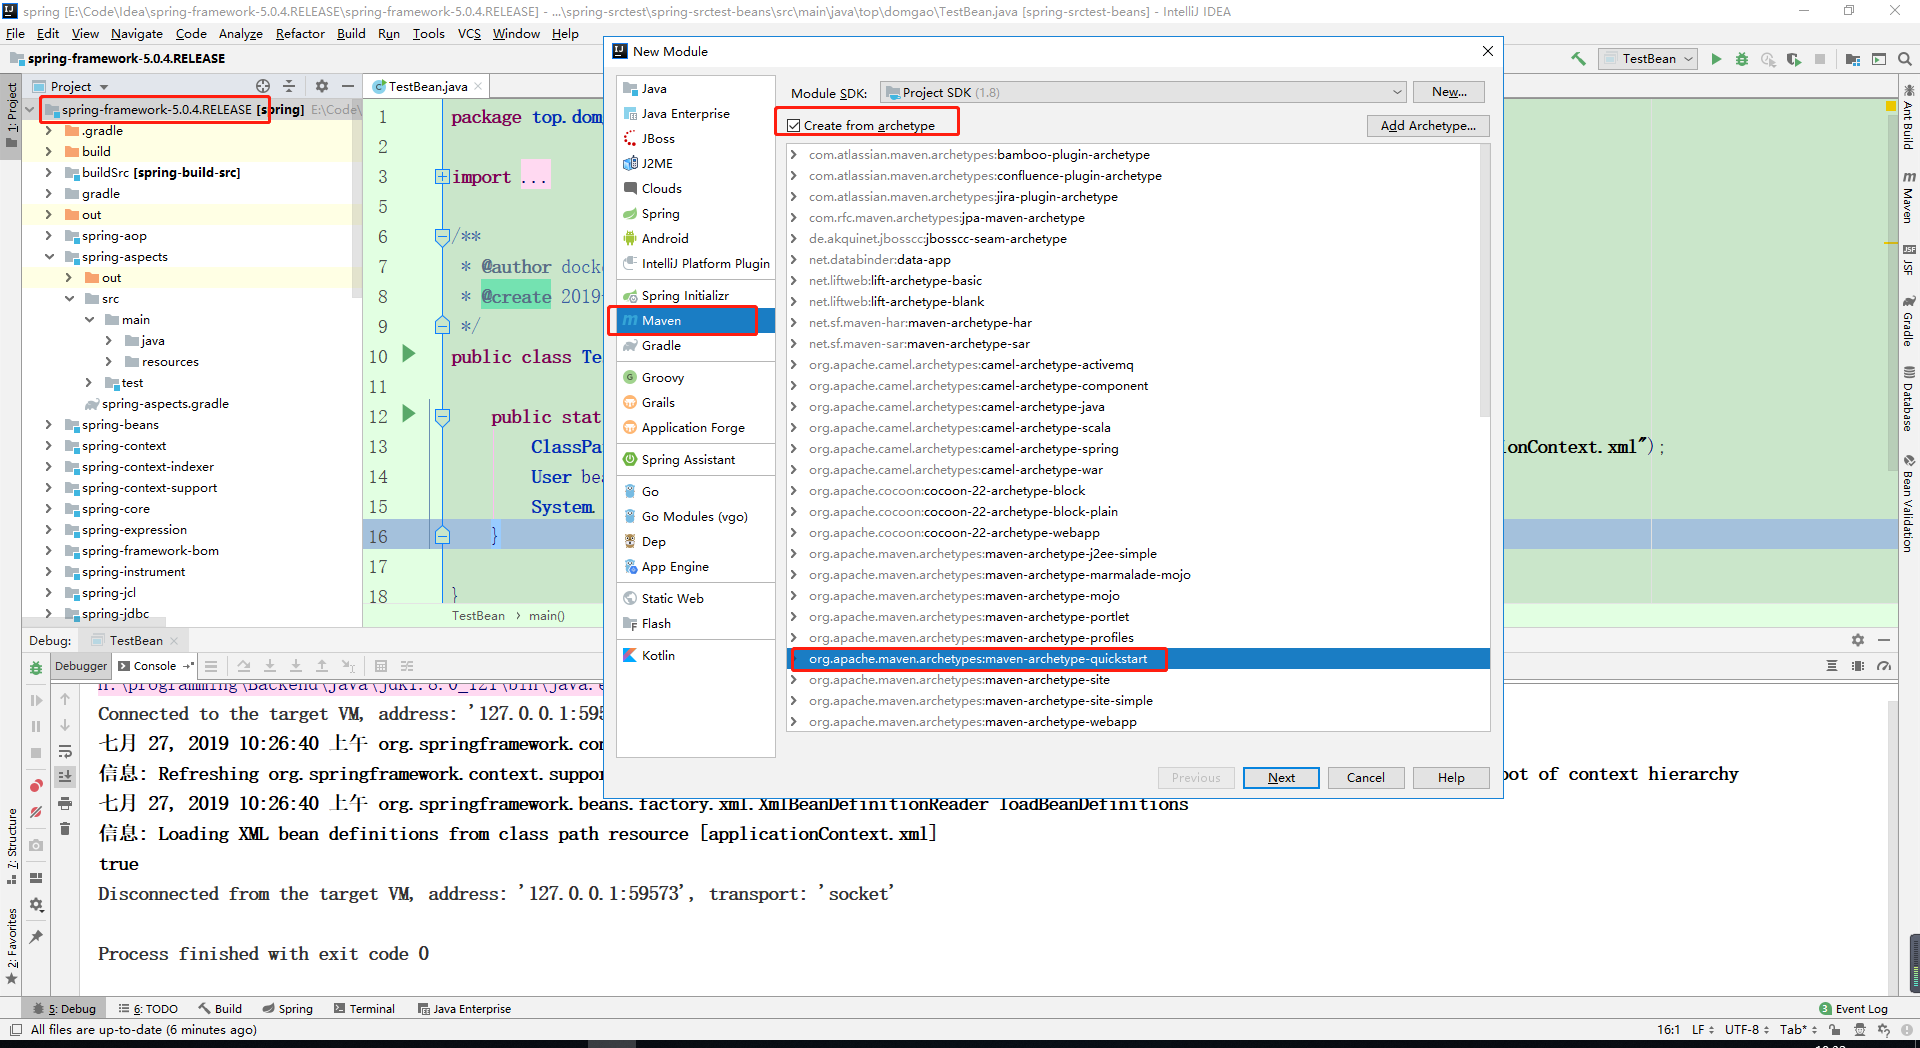The width and height of the screenshot is (1920, 1048).
Task: Open the UTF-8 encoding selector in status bar
Action: coord(1747,1030)
